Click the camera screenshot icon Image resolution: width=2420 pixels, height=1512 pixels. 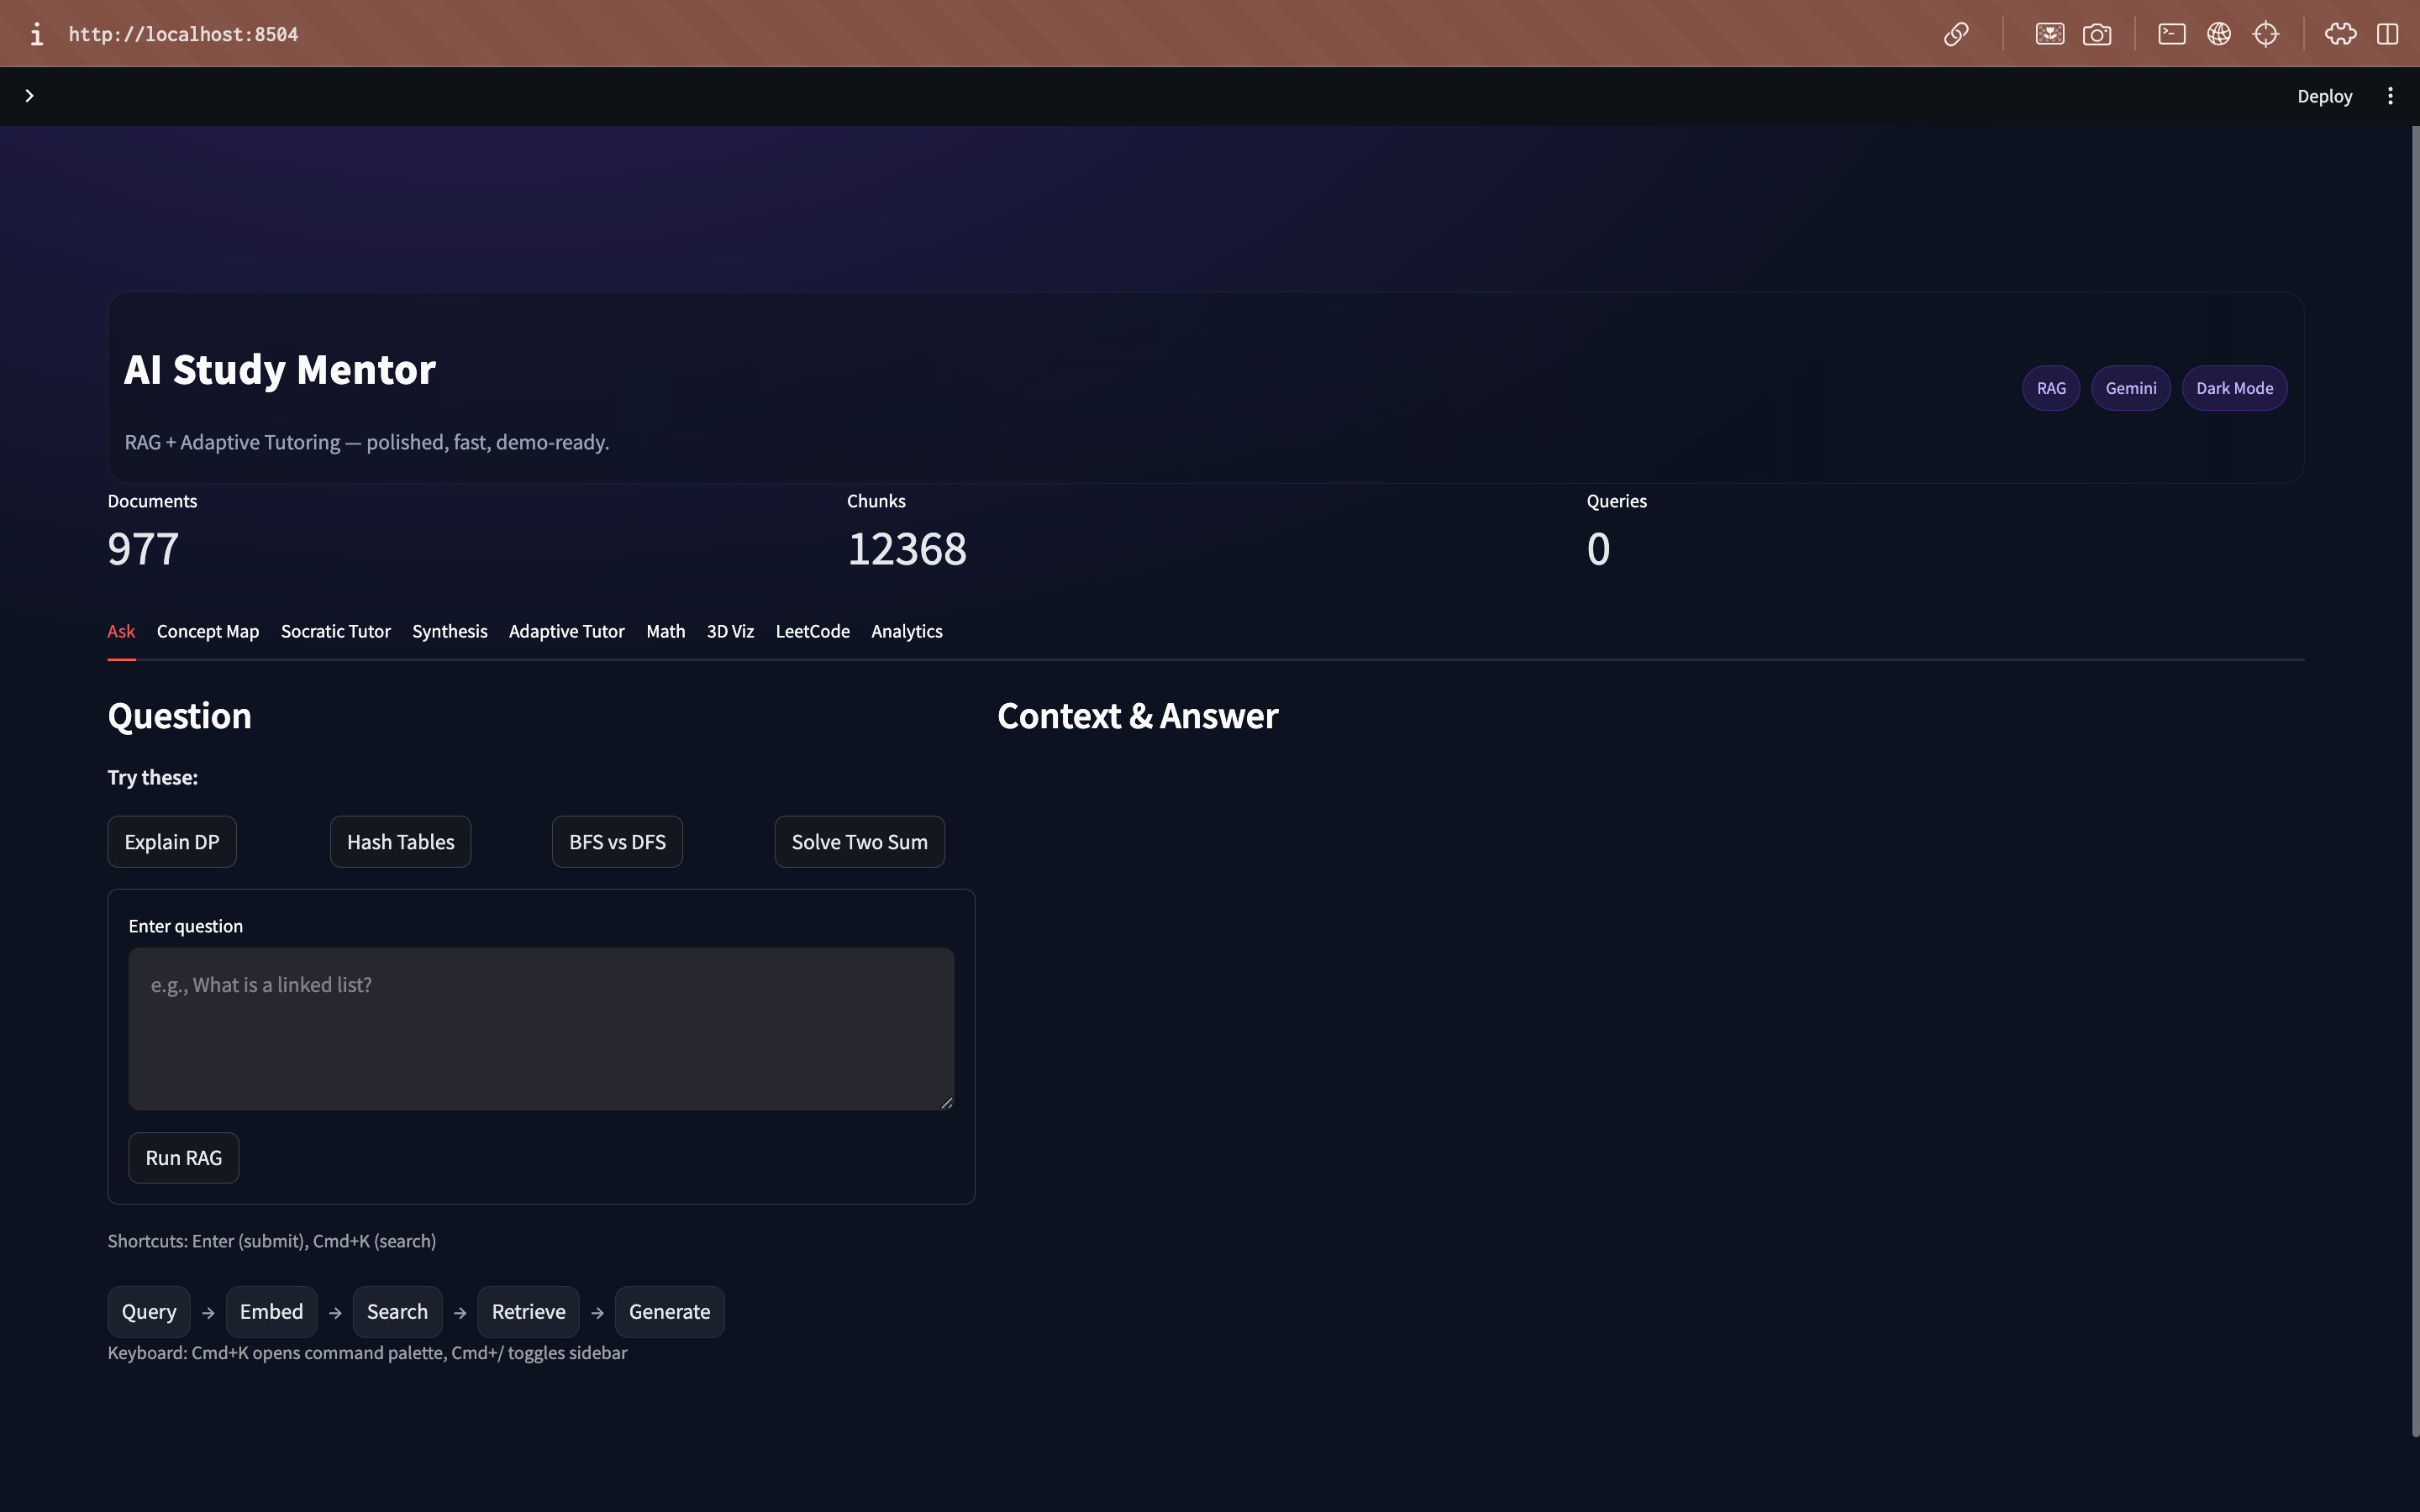point(2097,34)
